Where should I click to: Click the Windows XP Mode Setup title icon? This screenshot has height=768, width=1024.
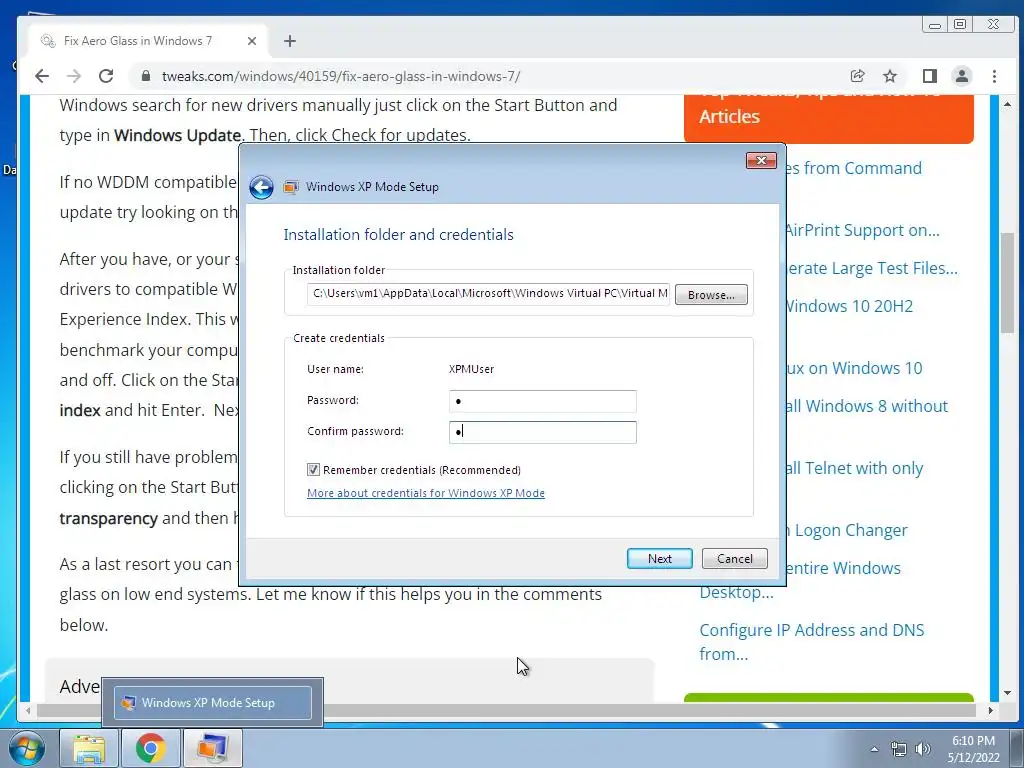point(291,187)
